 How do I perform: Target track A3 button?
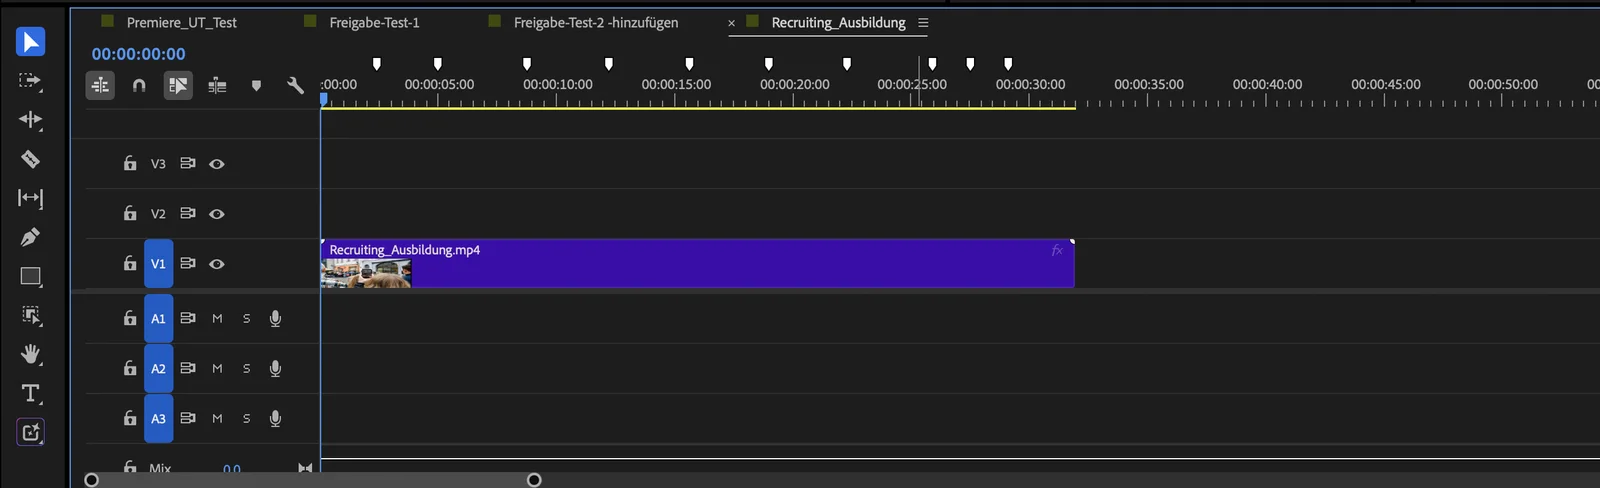(158, 418)
